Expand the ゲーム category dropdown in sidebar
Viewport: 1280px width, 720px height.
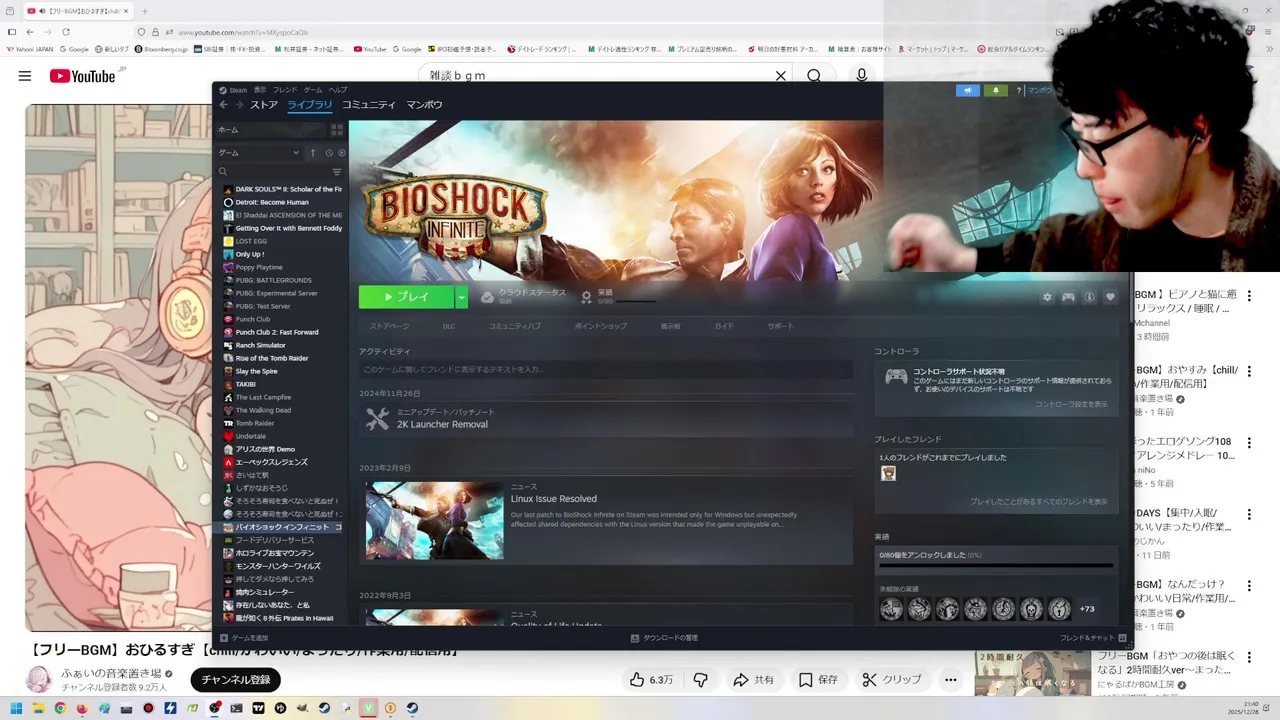(x=296, y=153)
